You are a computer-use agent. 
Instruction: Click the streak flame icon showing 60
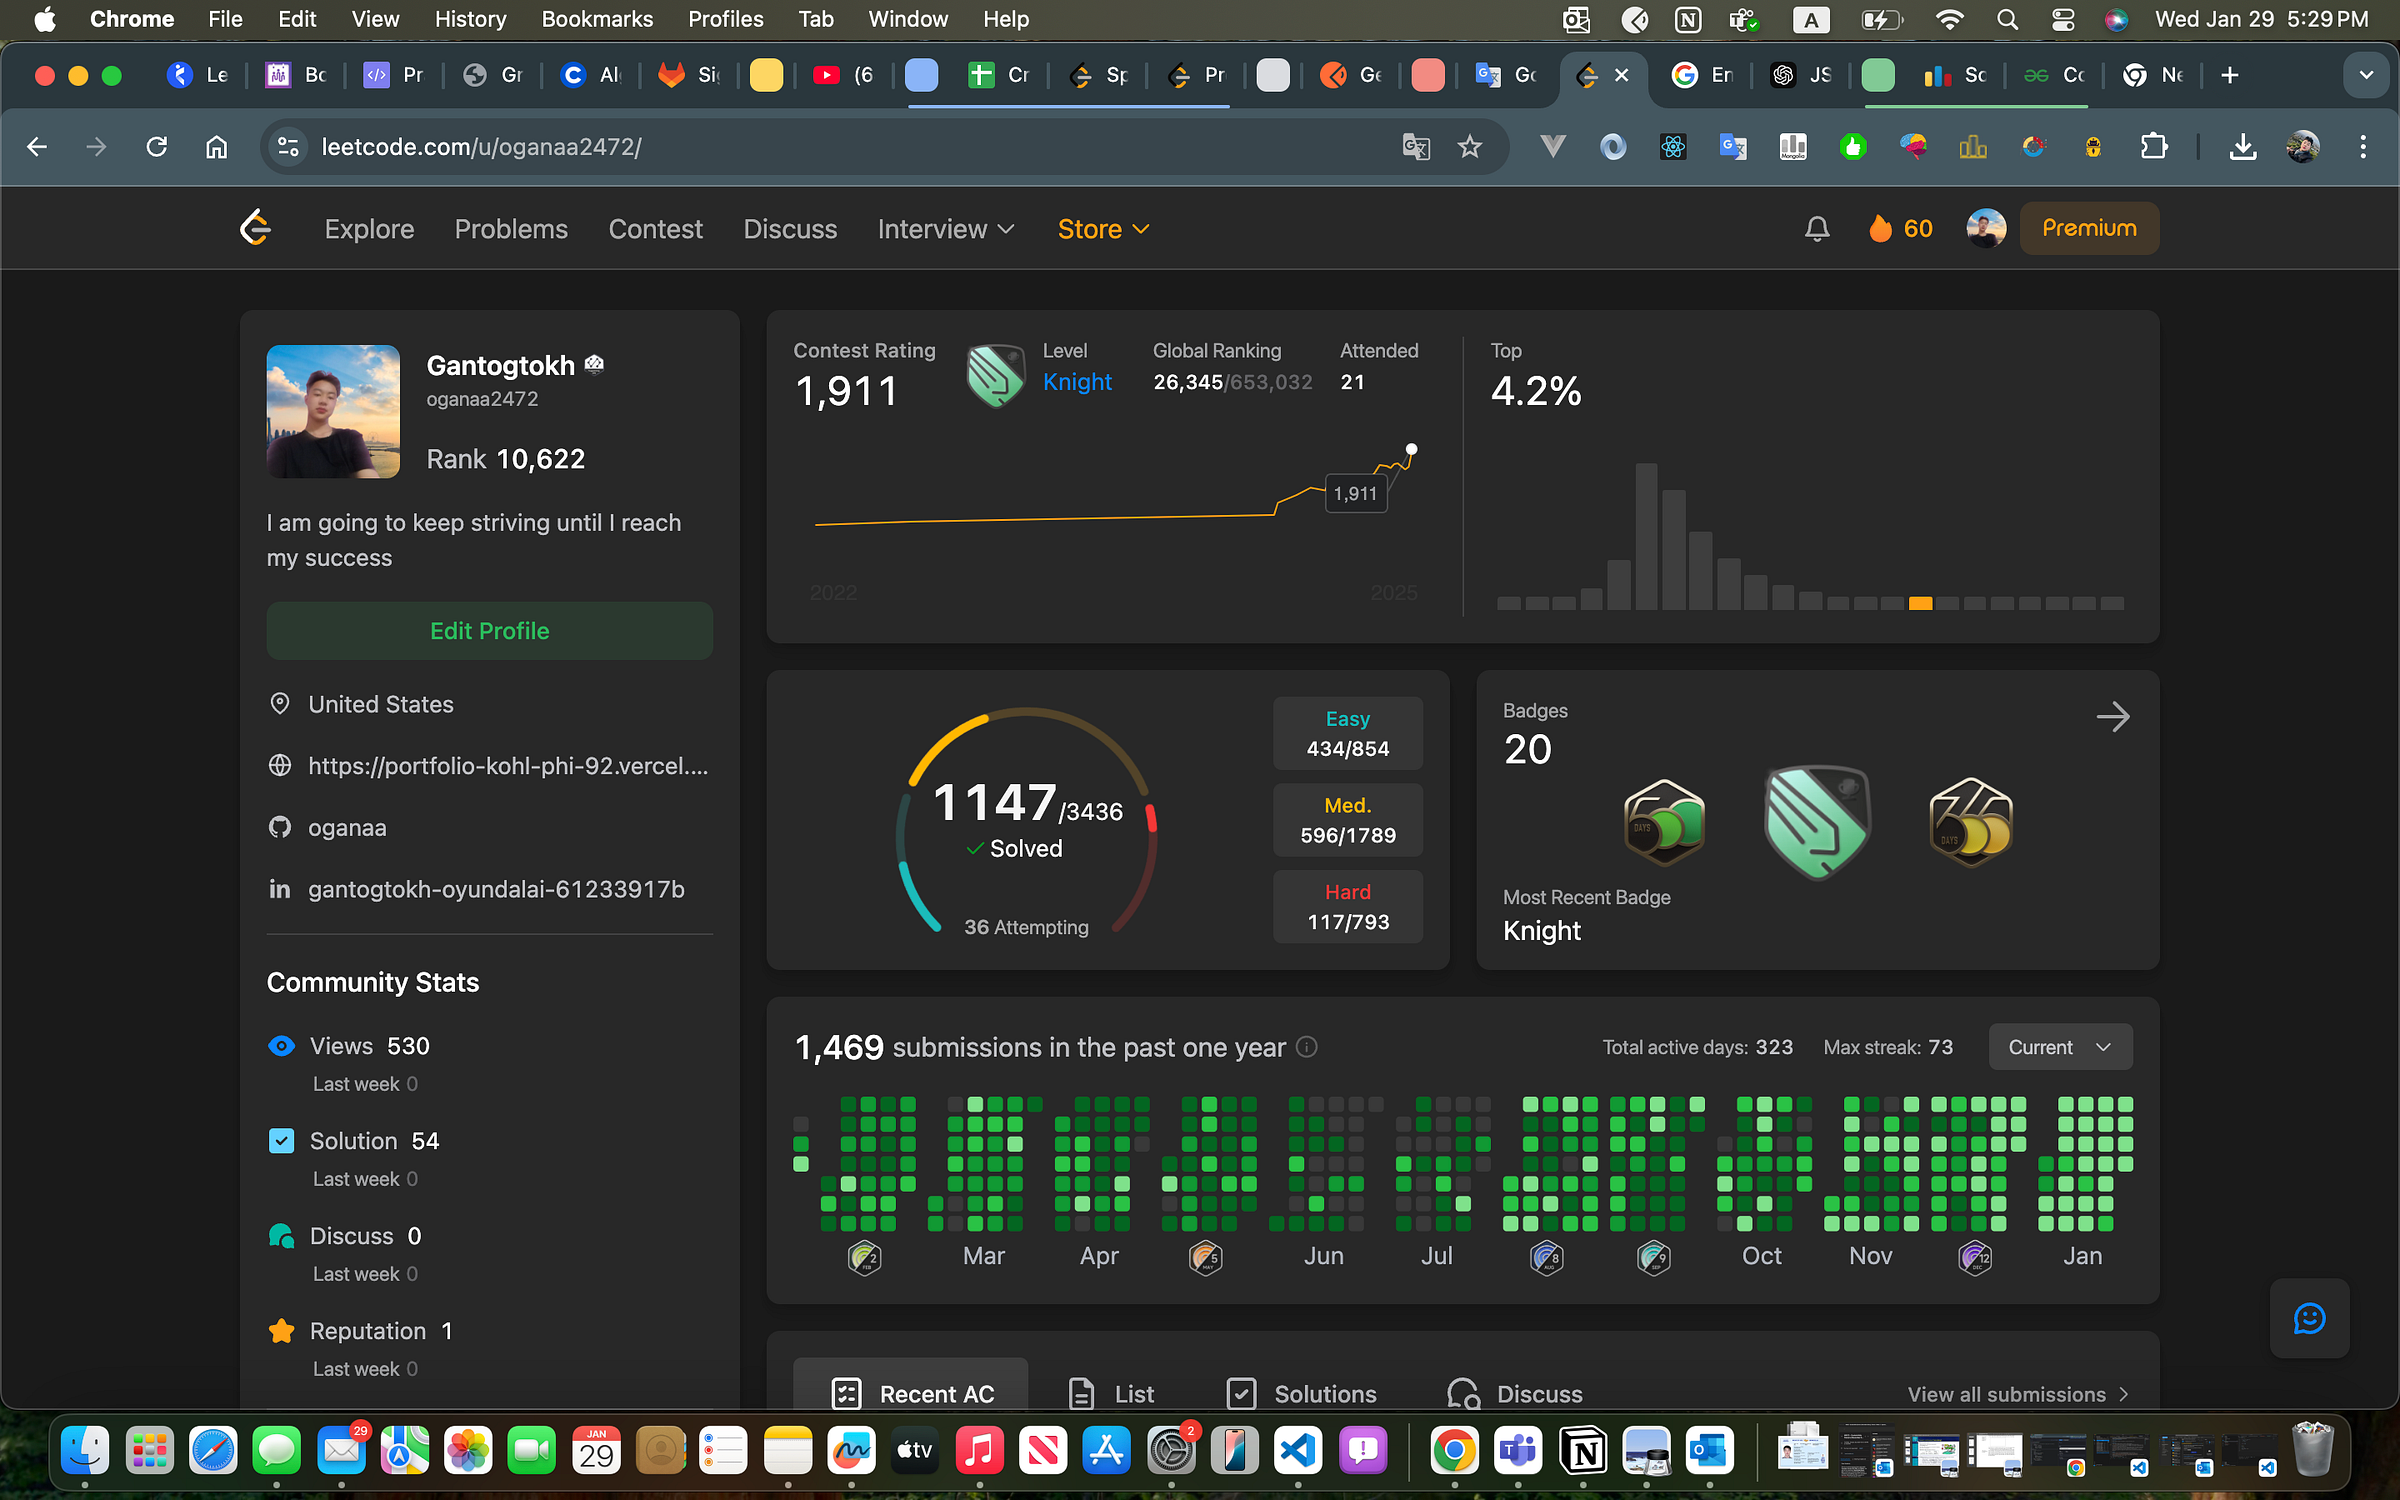(x=1880, y=228)
